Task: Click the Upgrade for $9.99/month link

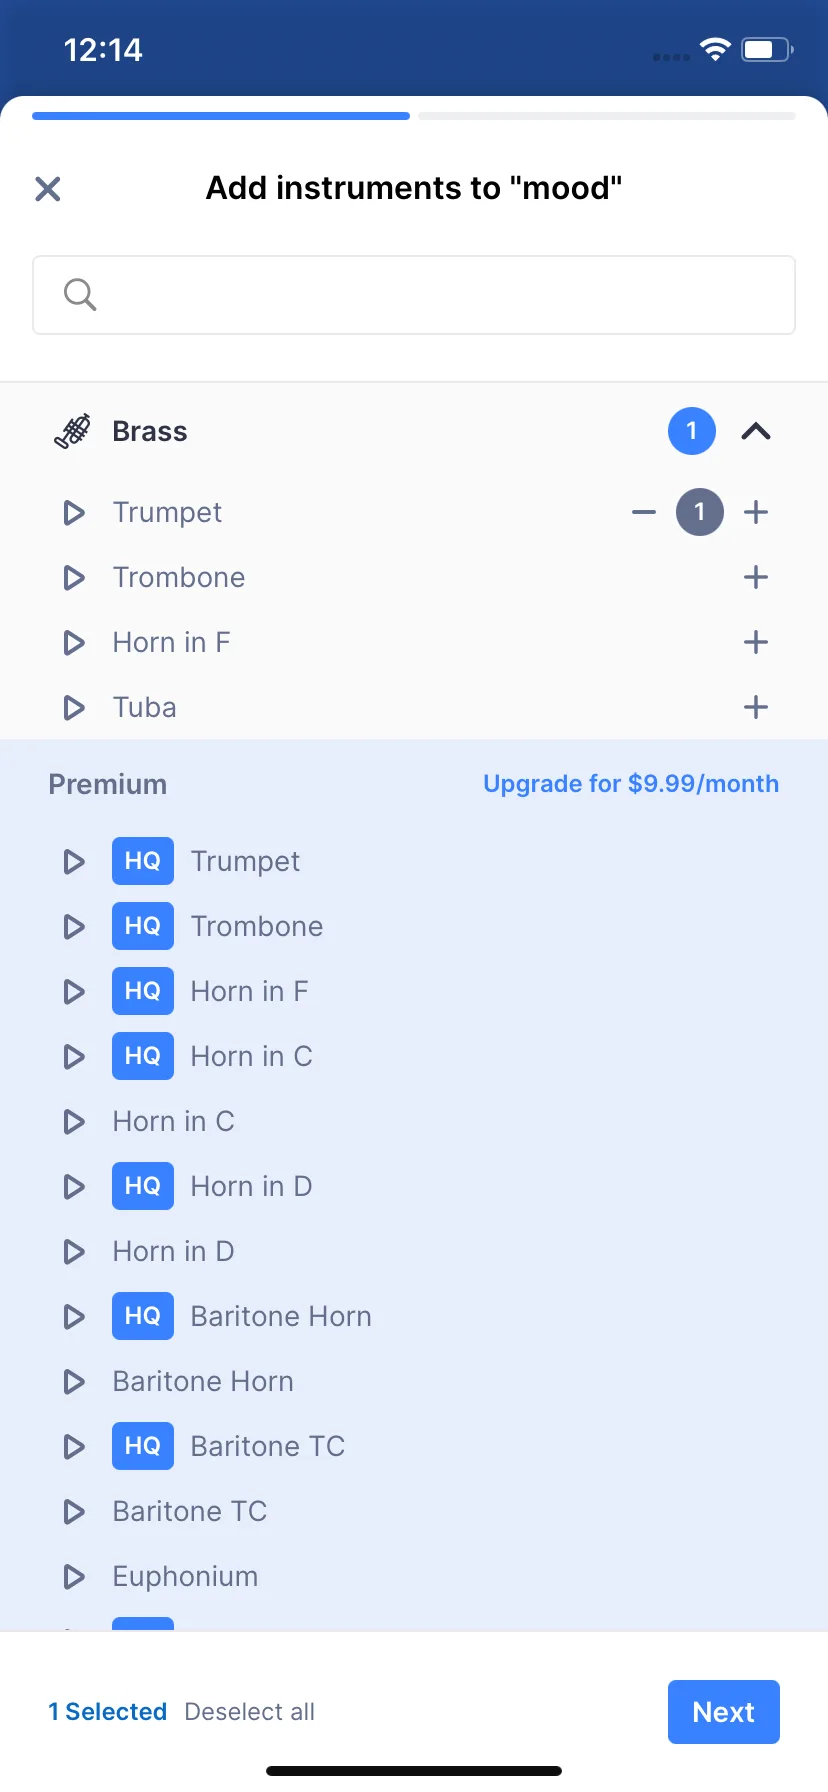Action: coord(631,784)
